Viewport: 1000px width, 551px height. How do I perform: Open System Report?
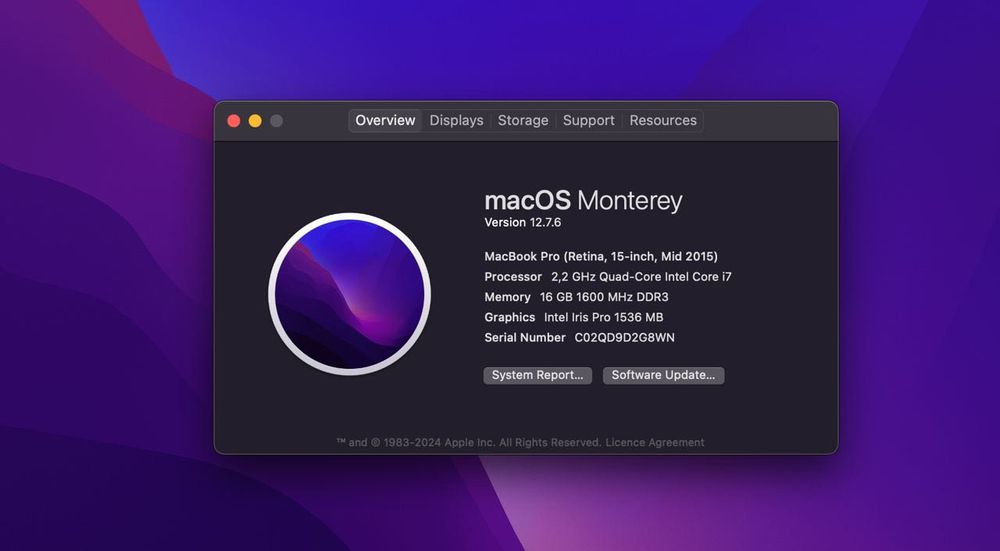[x=538, y=375]
